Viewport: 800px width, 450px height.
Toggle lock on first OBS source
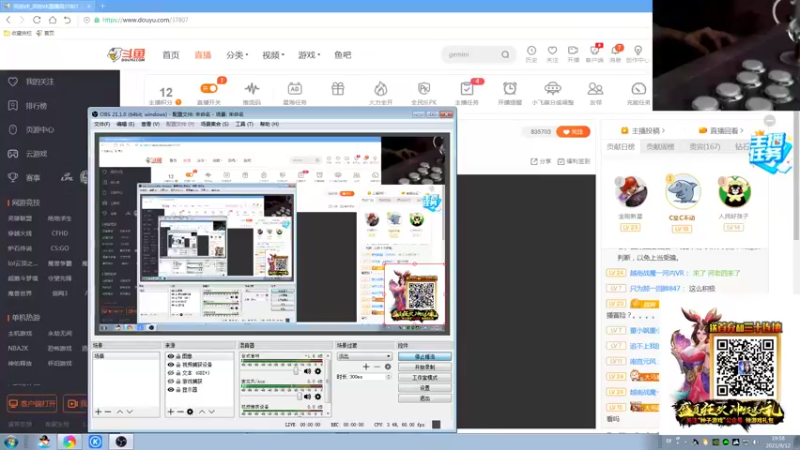point(178,356)
